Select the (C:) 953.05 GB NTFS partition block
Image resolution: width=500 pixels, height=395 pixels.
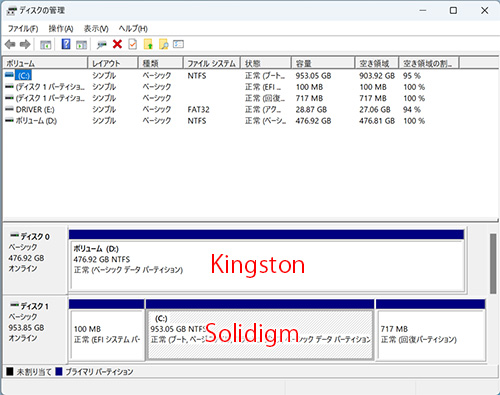260,330
